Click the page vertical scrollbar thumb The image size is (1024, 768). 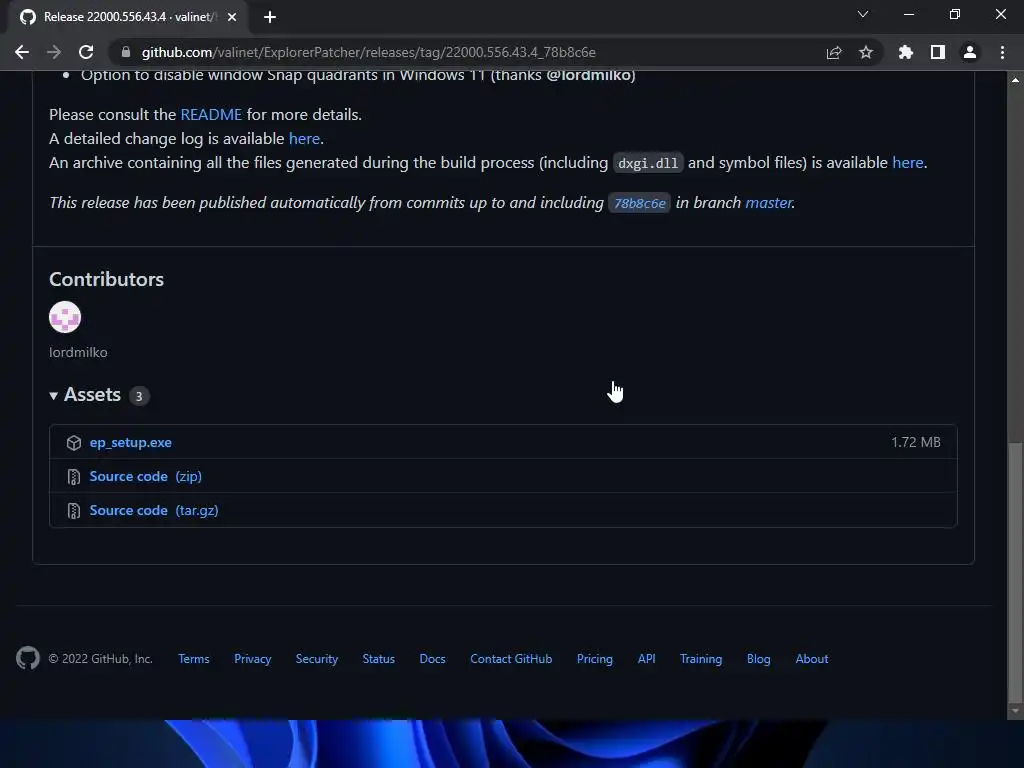(1016, 571)
